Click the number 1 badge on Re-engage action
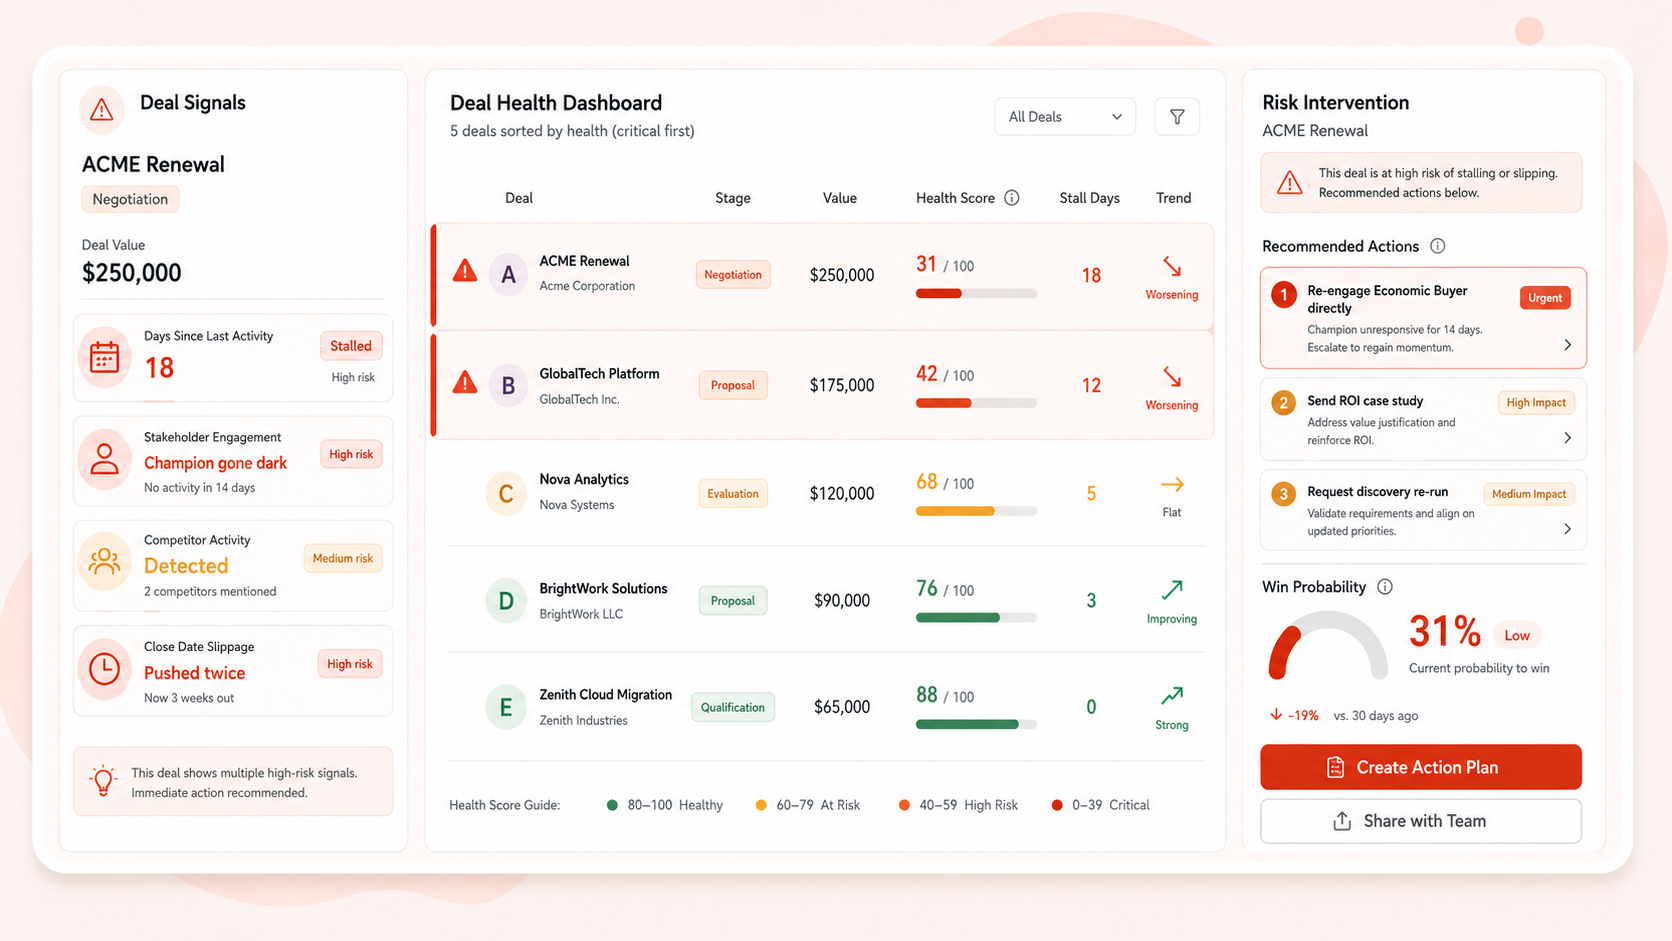 point(1284,295)
